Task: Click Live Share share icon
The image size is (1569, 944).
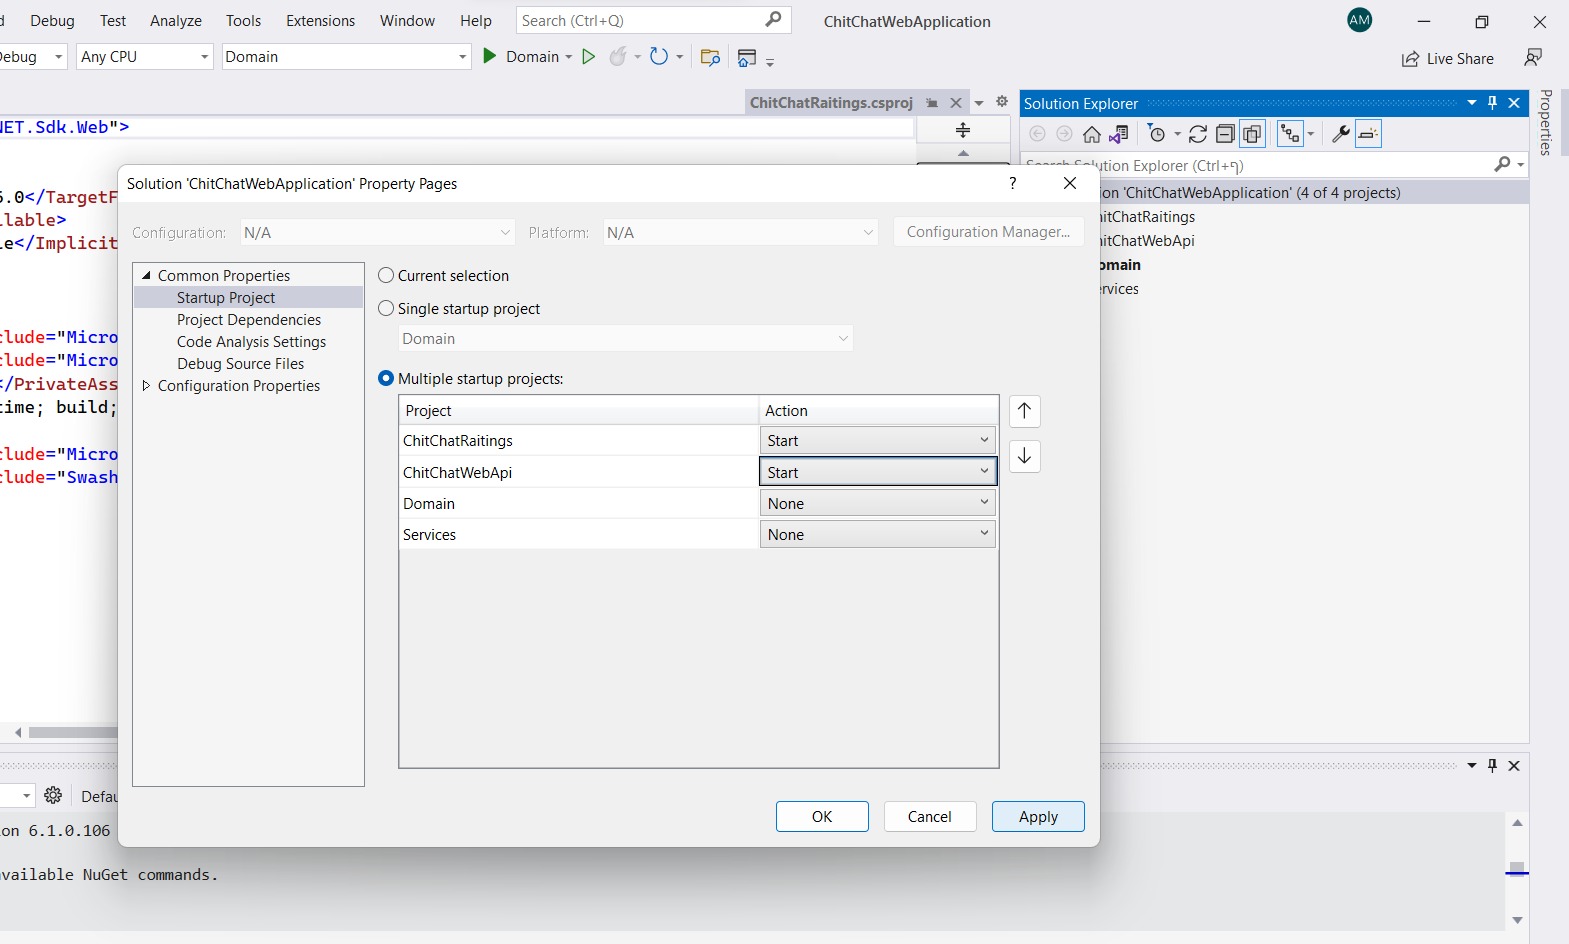Action: (x=1410, y=59)
